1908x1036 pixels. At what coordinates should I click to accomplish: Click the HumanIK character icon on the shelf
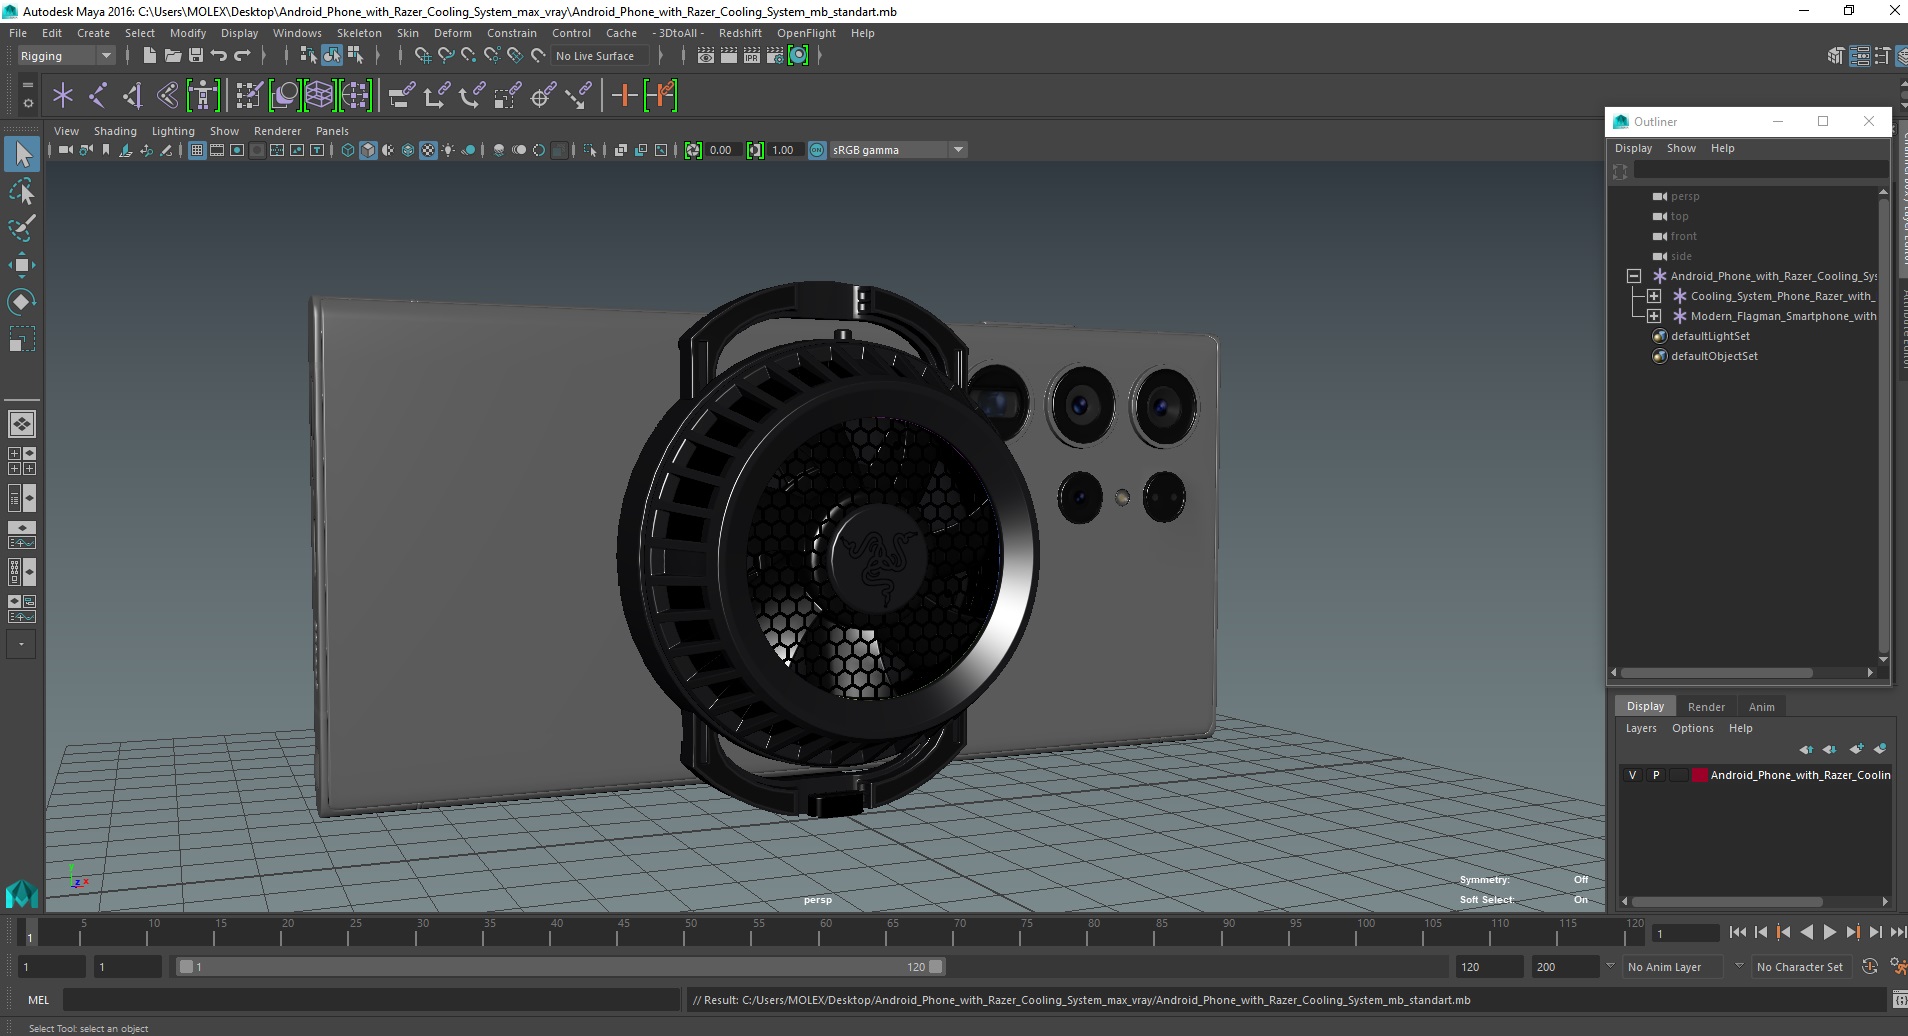pos(203,96)
